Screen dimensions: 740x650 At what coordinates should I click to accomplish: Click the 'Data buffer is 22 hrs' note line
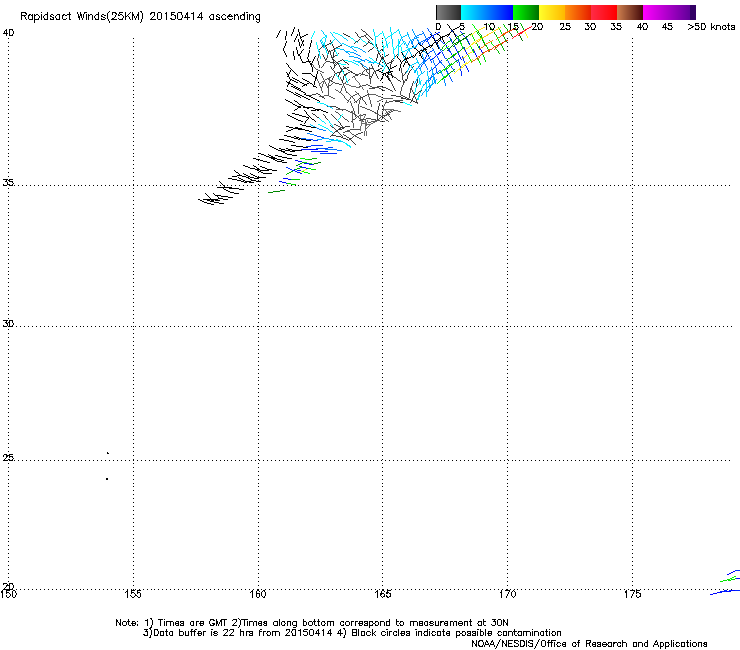point(352,633)
